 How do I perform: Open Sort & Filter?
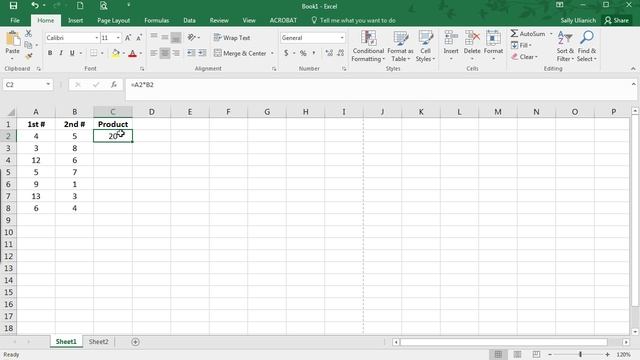(x=565, y=46)
